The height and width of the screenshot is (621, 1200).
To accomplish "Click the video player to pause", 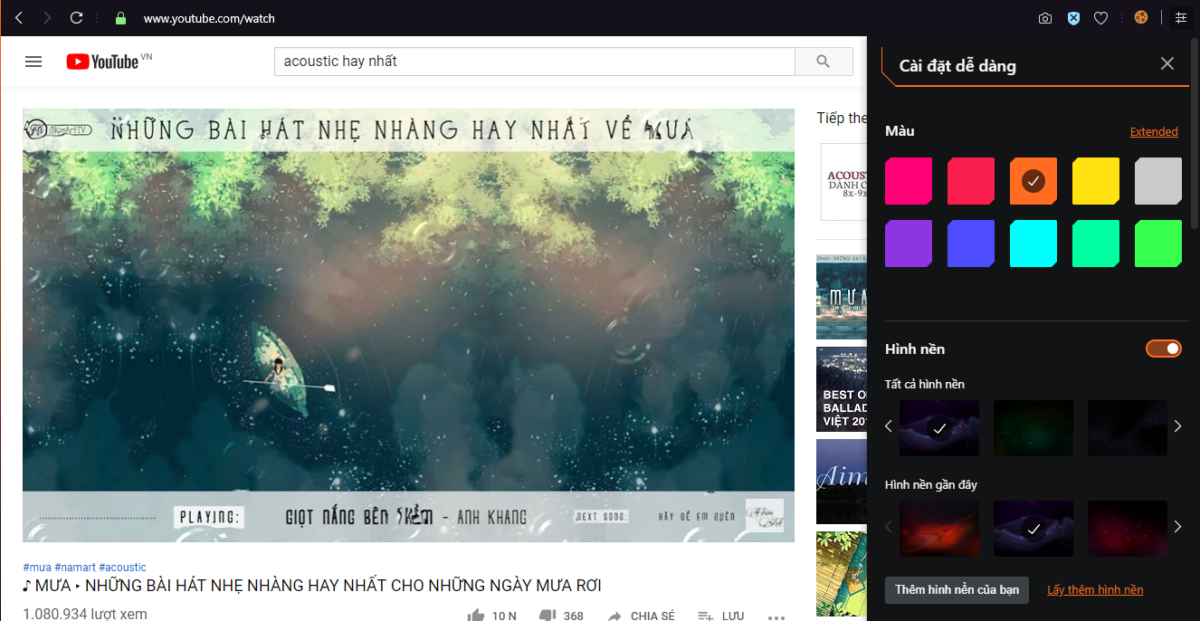I will (409, 325).
